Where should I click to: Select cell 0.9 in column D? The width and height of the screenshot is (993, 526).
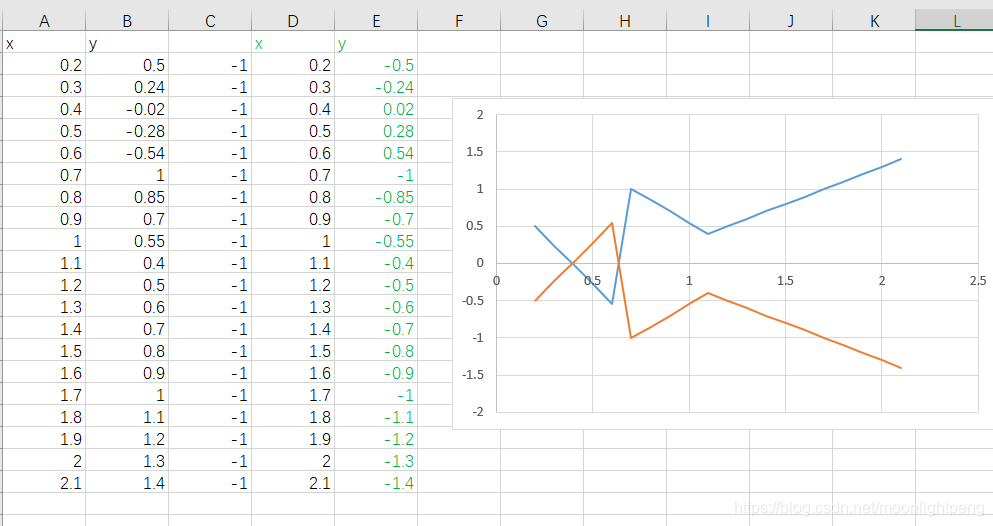[293, 219]
